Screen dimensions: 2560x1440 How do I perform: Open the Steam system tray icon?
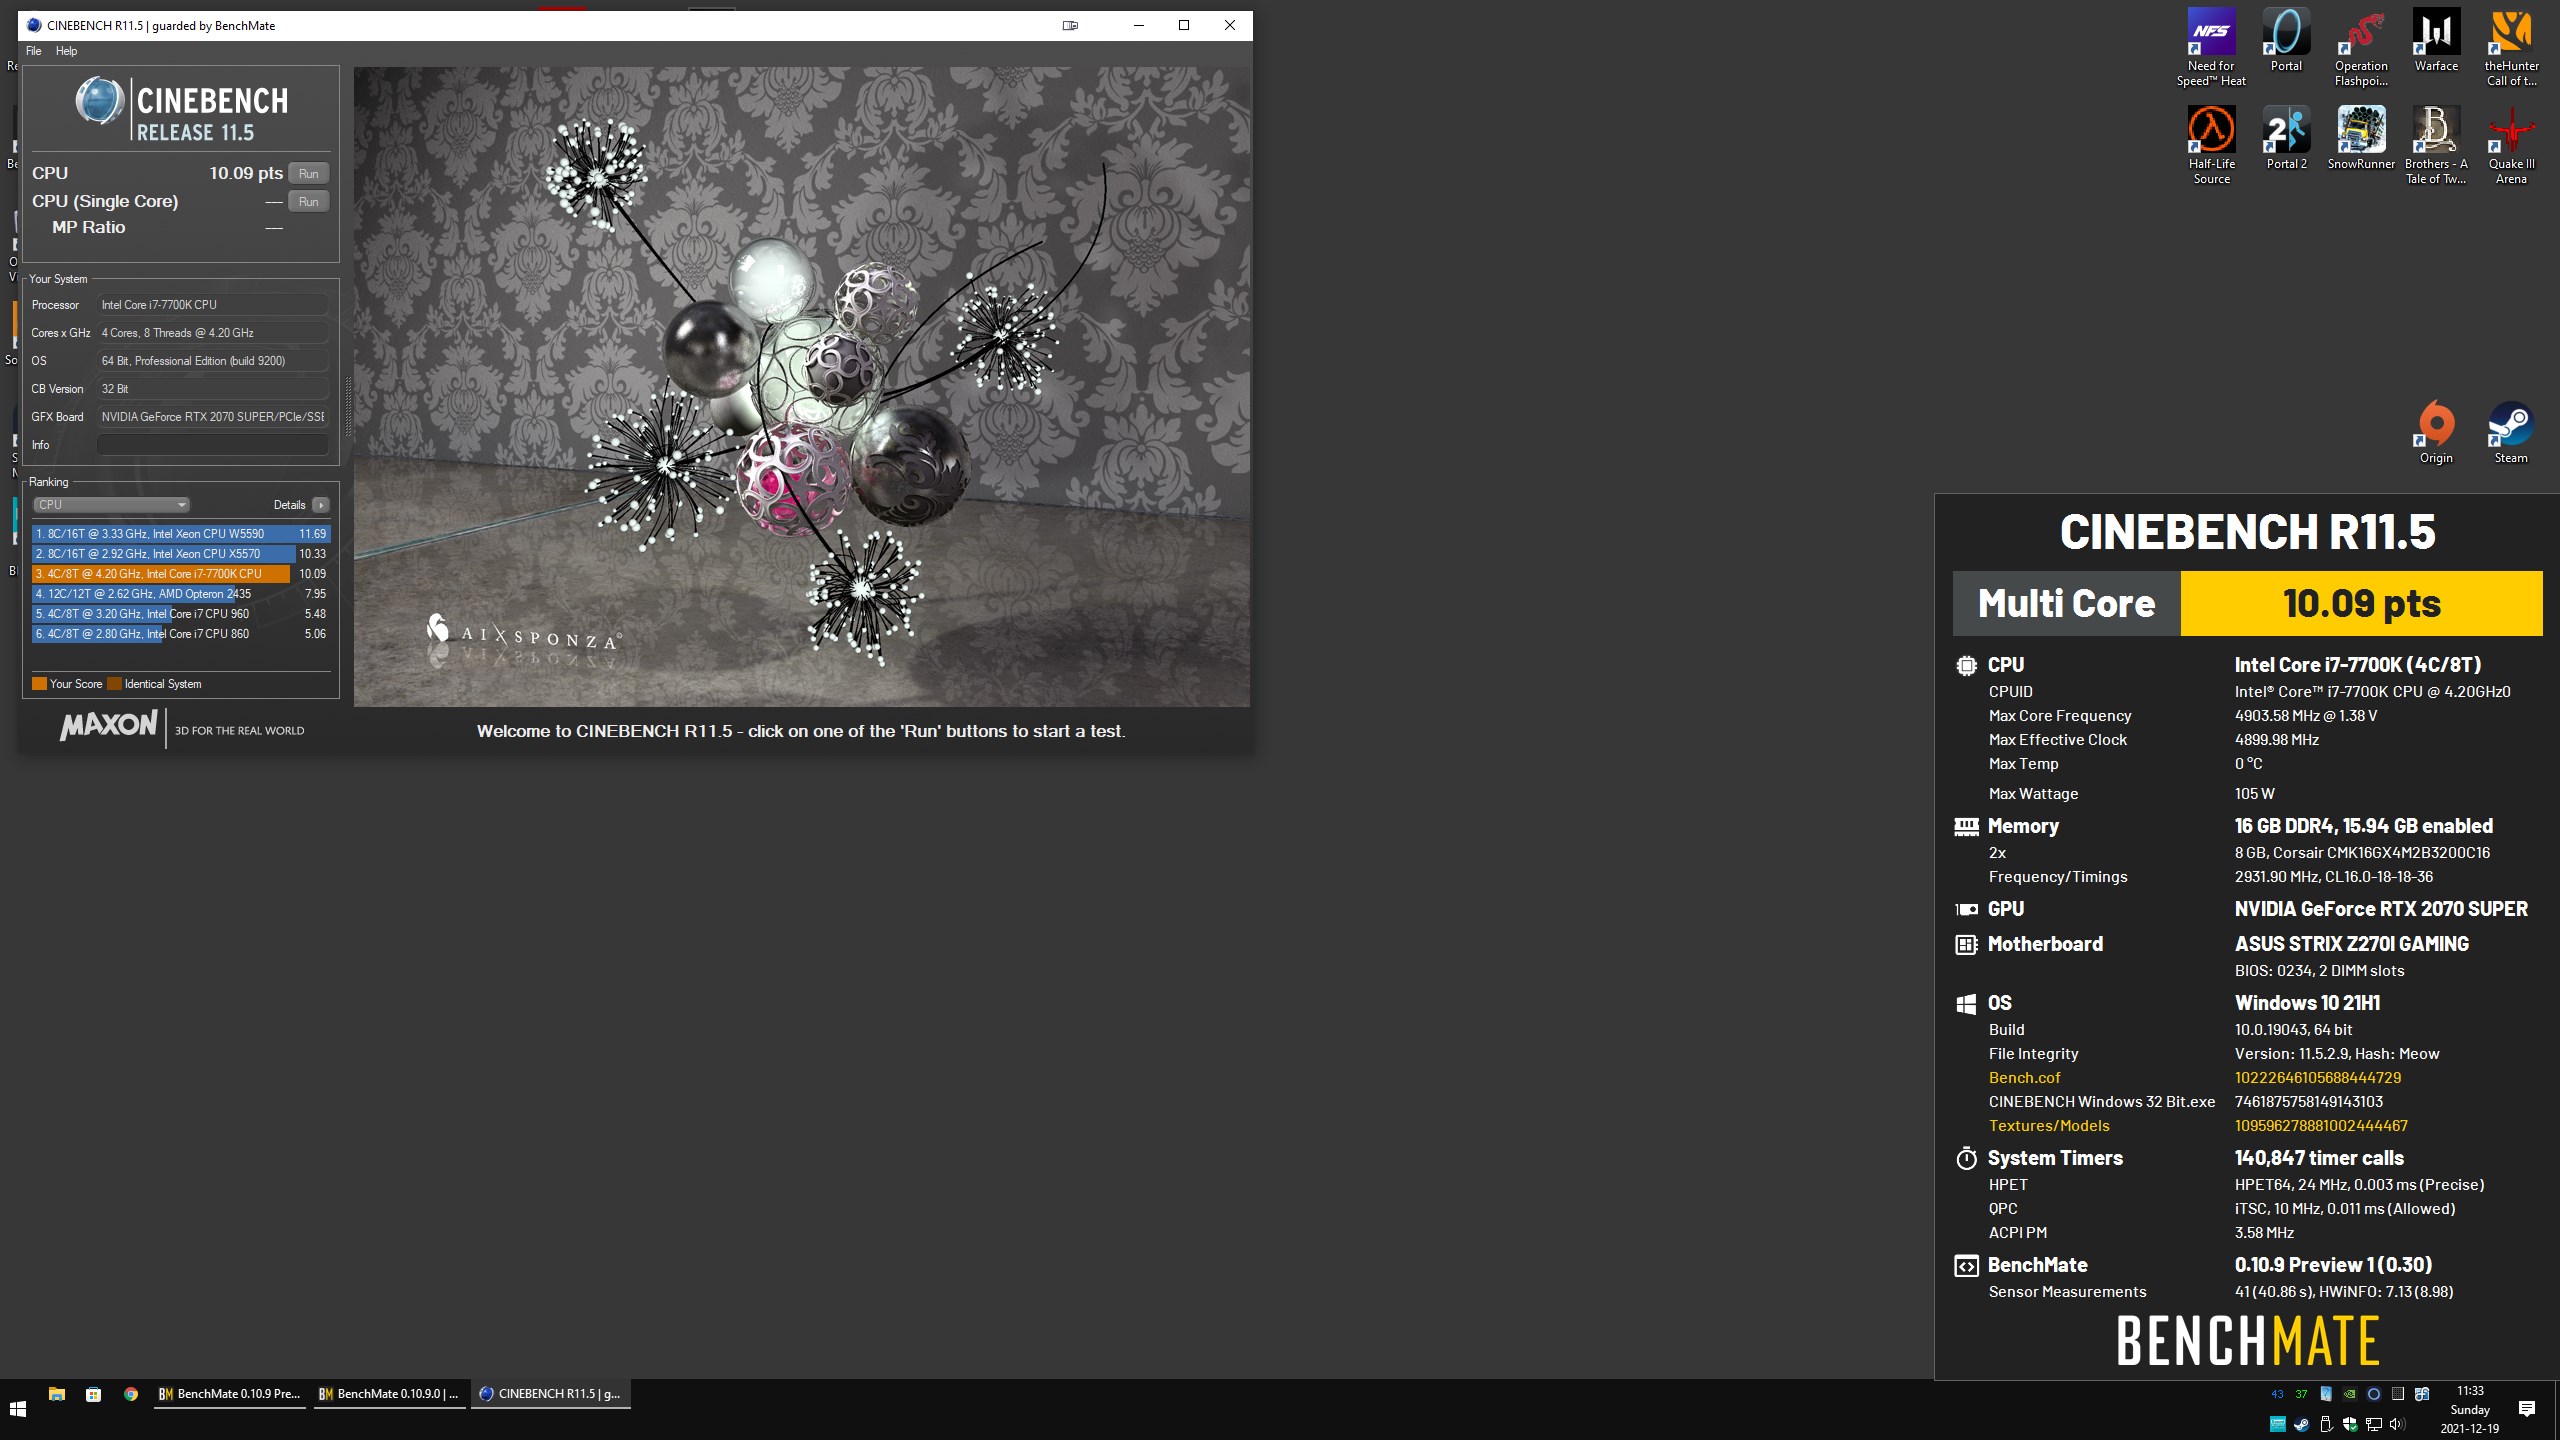tap(2302, 1424)
